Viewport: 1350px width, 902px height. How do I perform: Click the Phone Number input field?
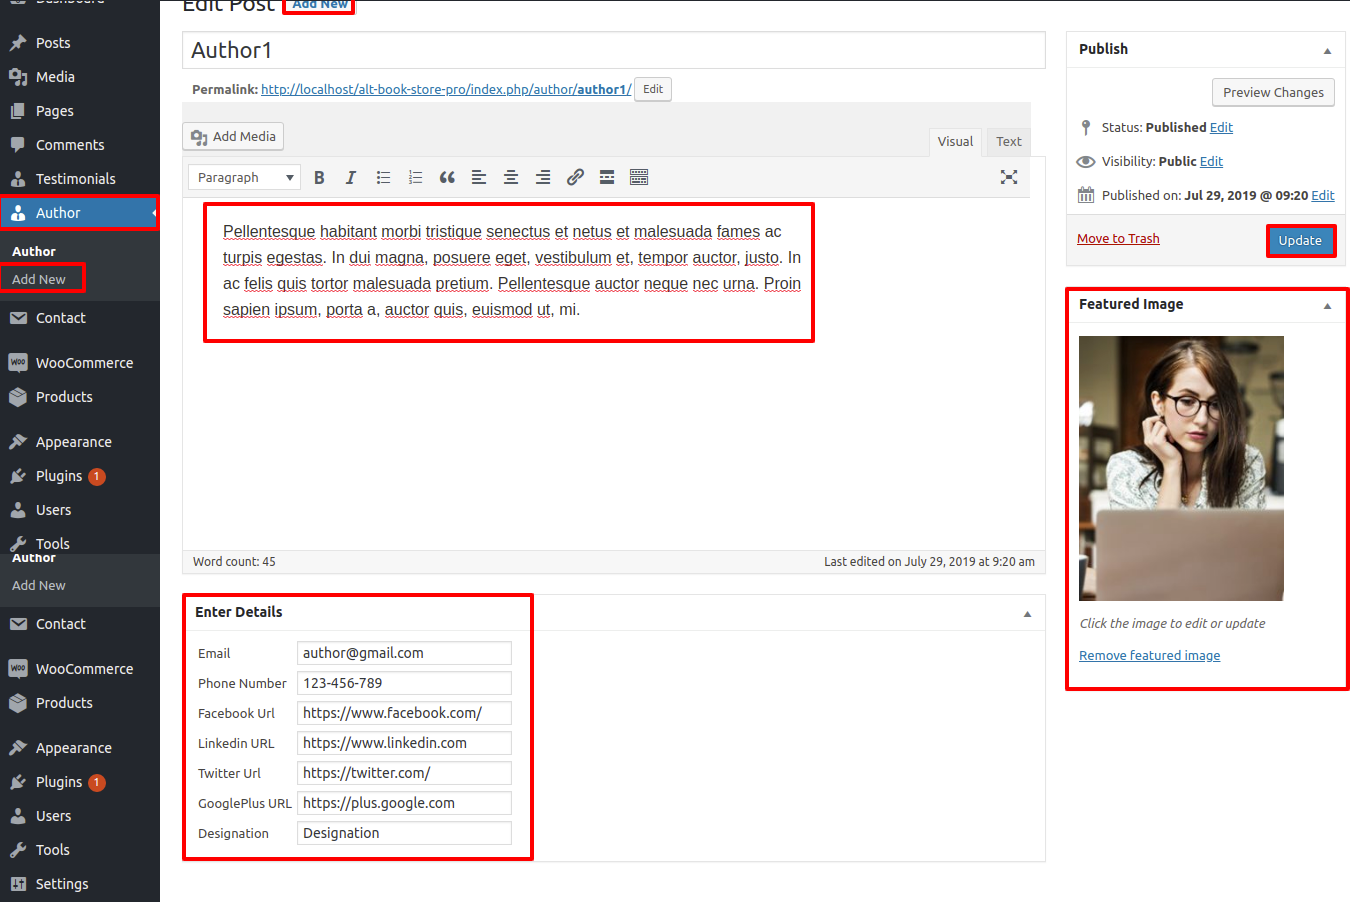pyautogui.click(x=404, y=683)
